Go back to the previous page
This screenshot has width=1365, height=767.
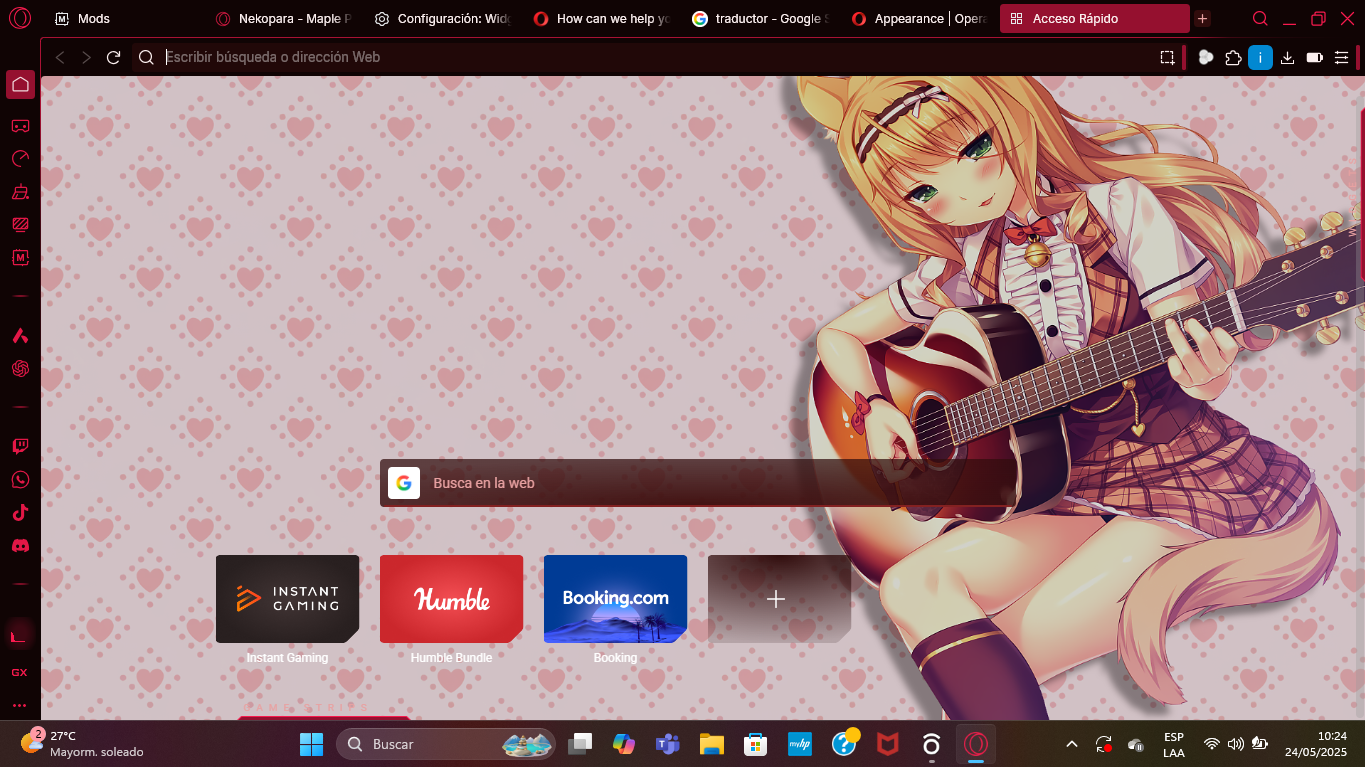pyautogui.click(x=60, y=57)
